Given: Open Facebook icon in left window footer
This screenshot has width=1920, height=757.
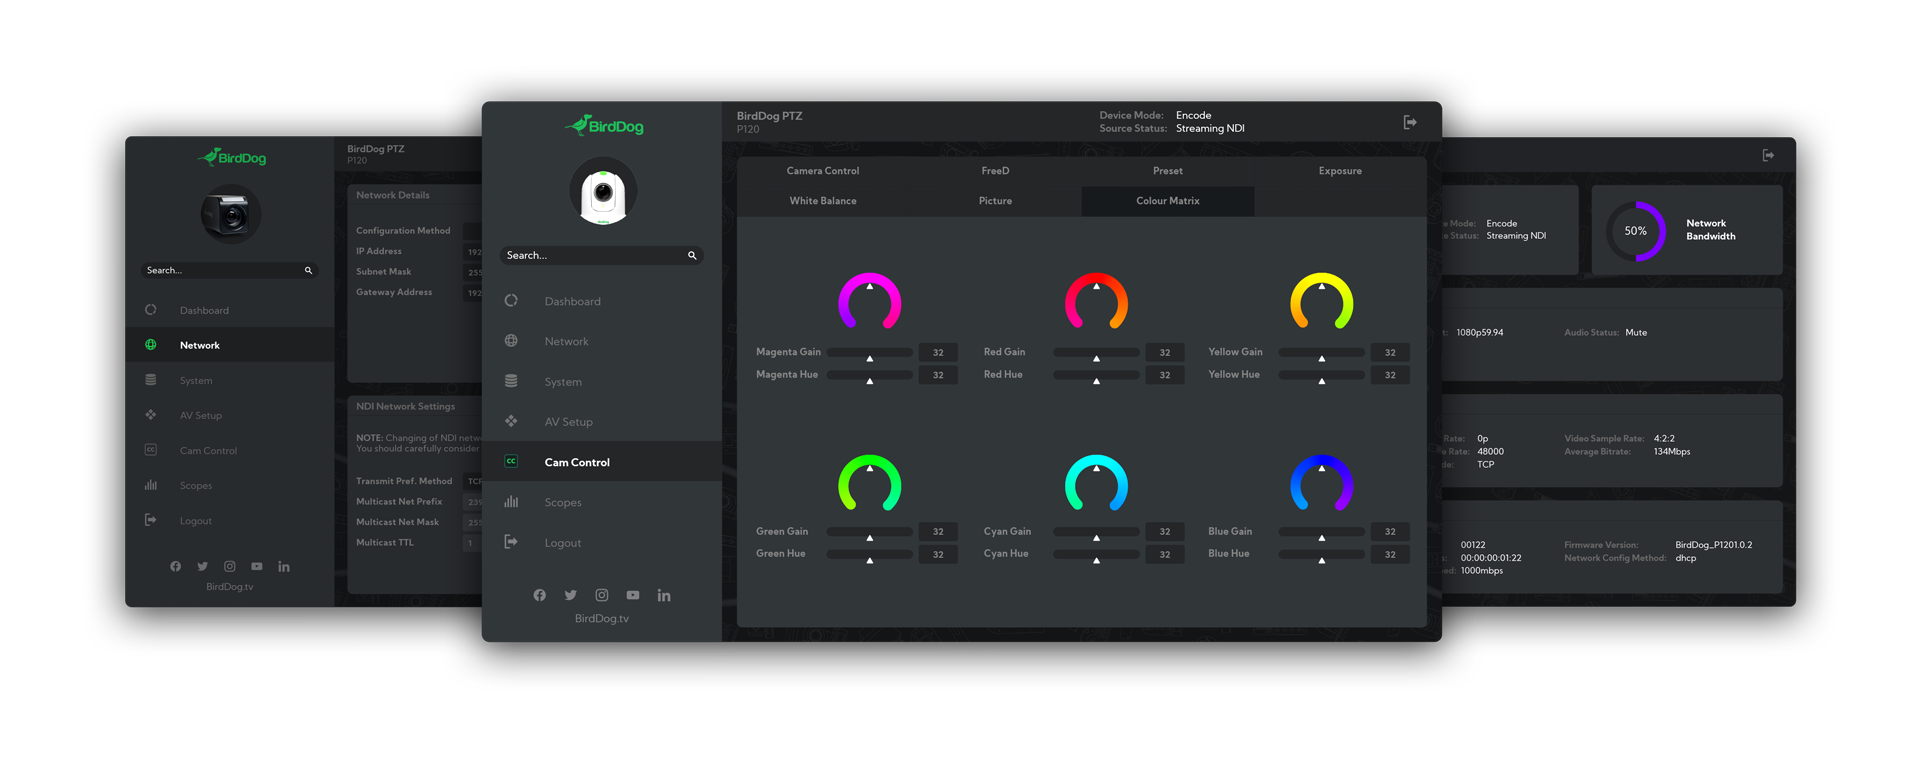Looking at the screenshot, I should (x=176, y=566).
